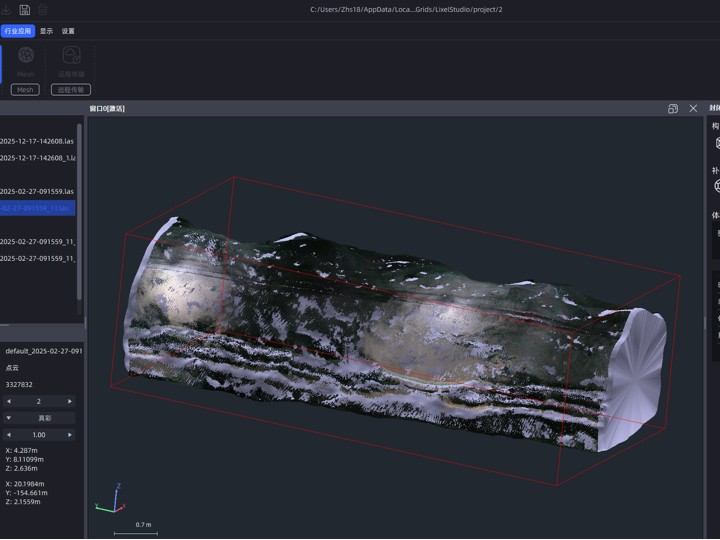The height and width of the screenshot is (540, 720).
Task: Decrease point size value 2 with left arrow
Action: coord(9,401)
